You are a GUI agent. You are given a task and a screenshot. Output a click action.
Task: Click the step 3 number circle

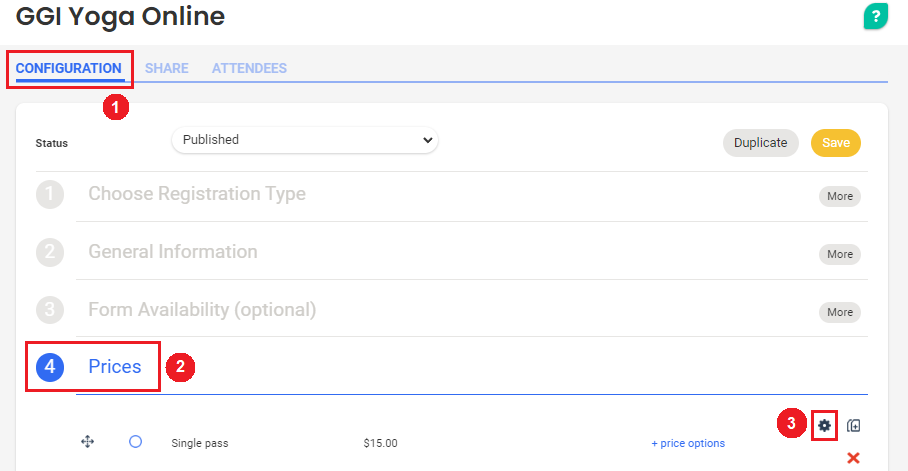pos(50,311)
